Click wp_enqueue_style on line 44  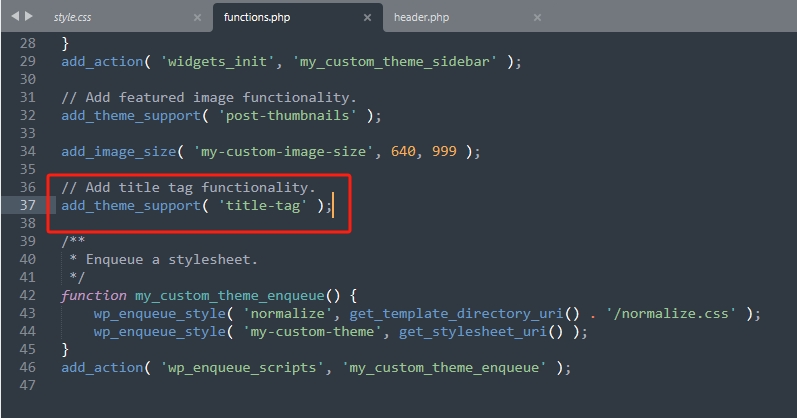[x=160, y=332]
